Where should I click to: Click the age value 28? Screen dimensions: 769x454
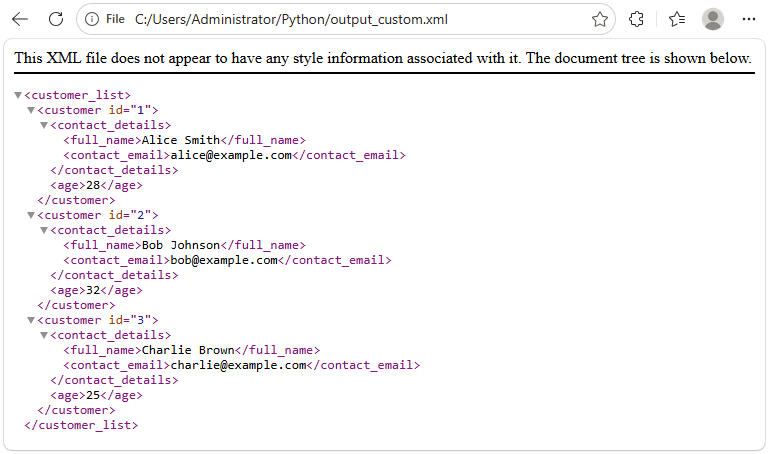(93, 185)
